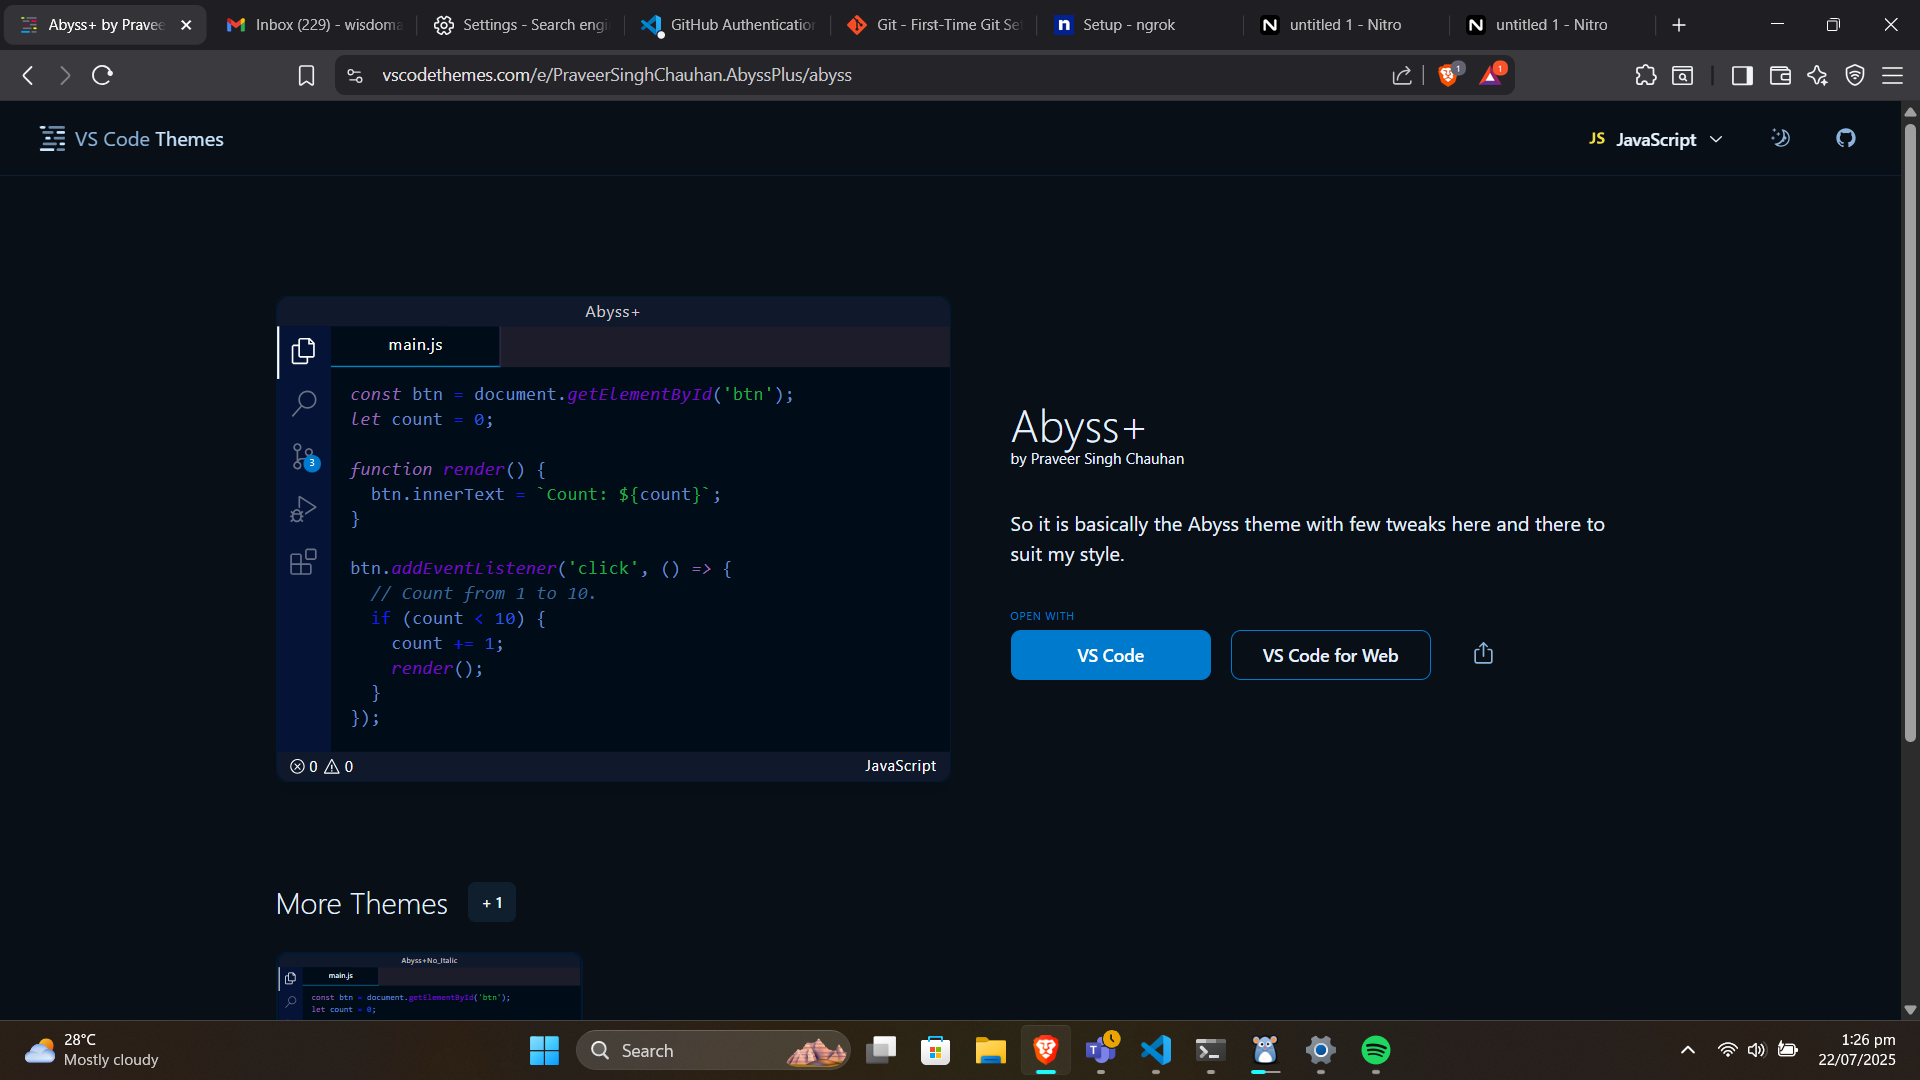Click the search magnifier icon in preview sidebar
The width and height of the screenshot is (1920, 1080).
[x=303, y=403]
